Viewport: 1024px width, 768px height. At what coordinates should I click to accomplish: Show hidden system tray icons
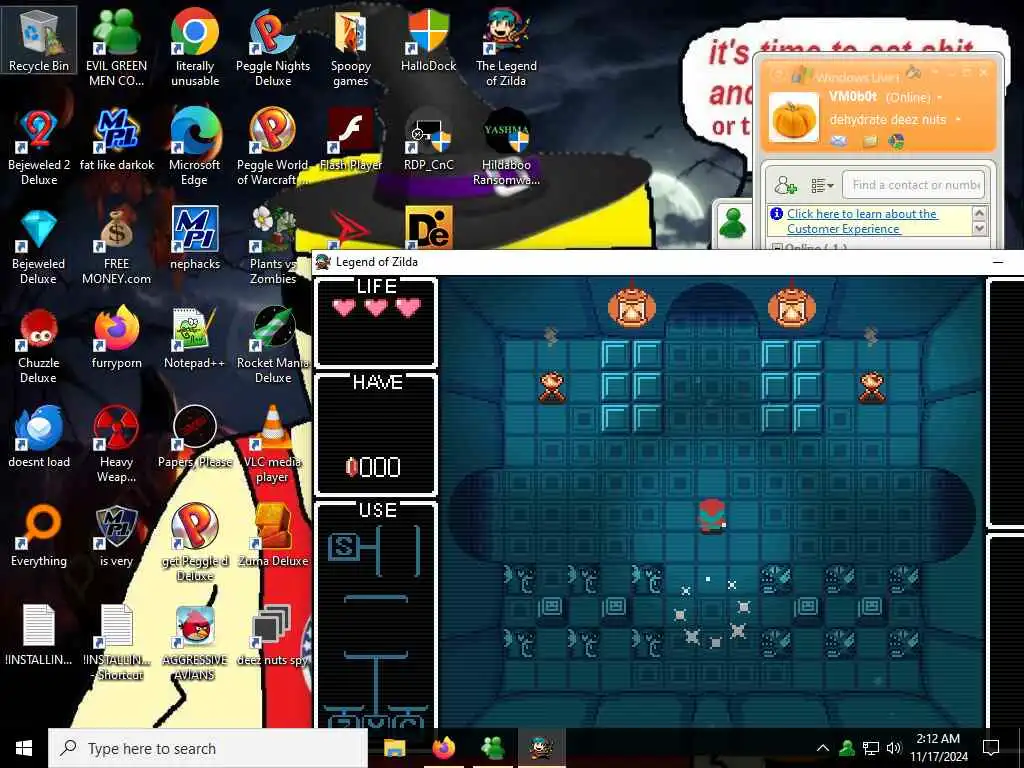(x=823, y=748)
